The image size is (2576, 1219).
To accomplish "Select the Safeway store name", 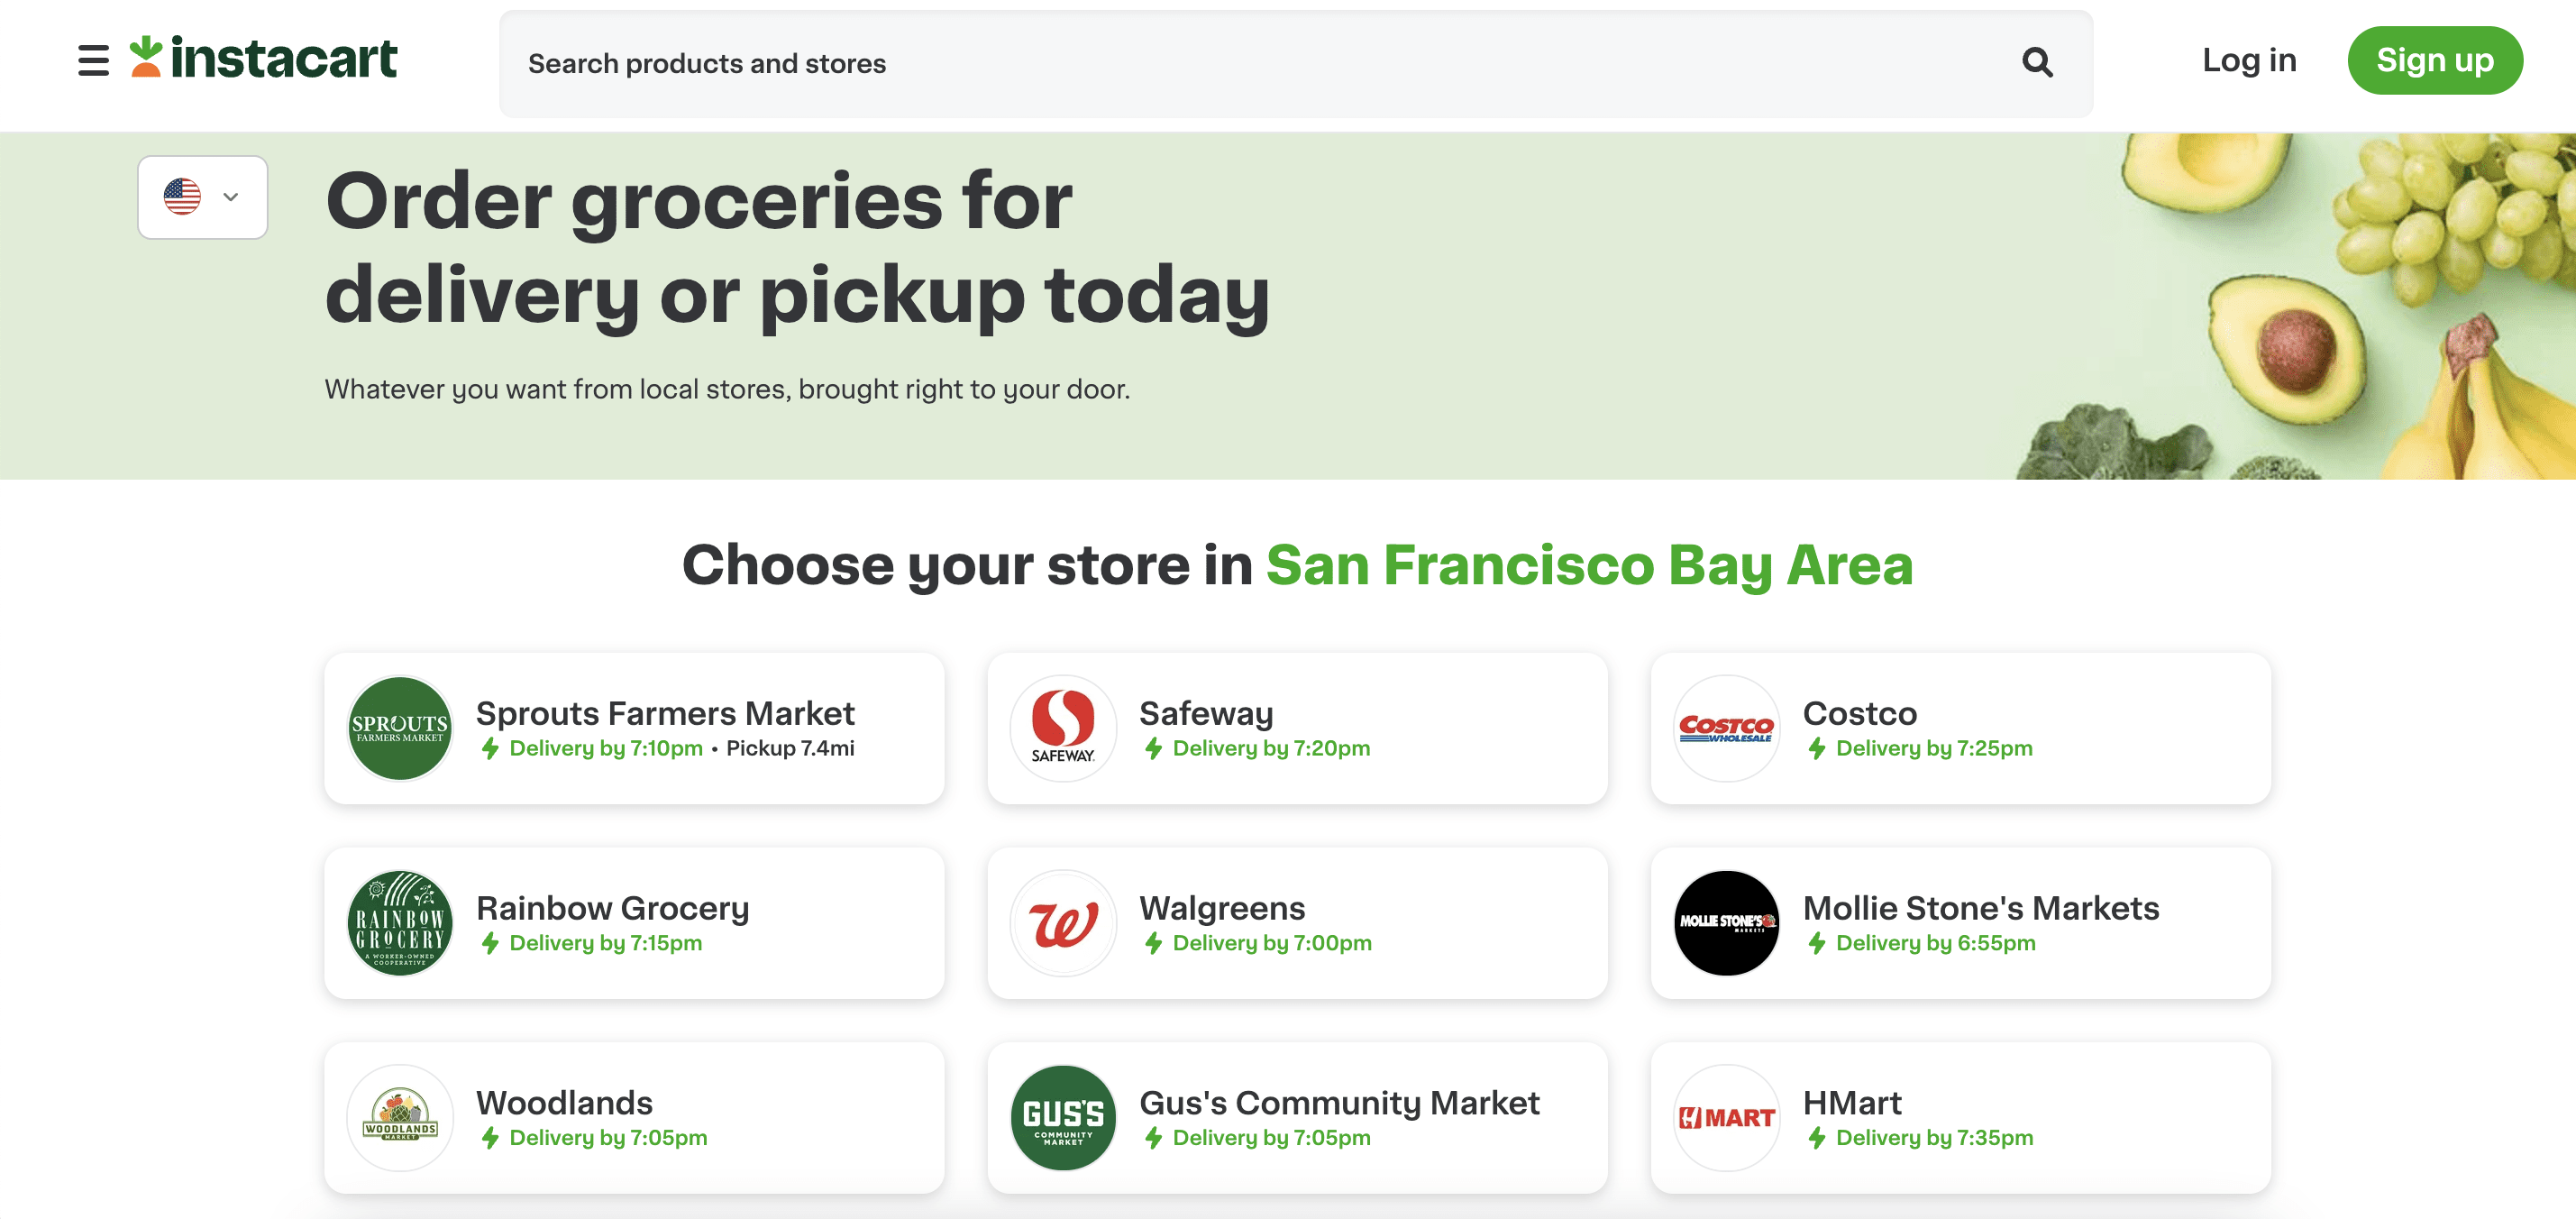I will (1205, 713).
